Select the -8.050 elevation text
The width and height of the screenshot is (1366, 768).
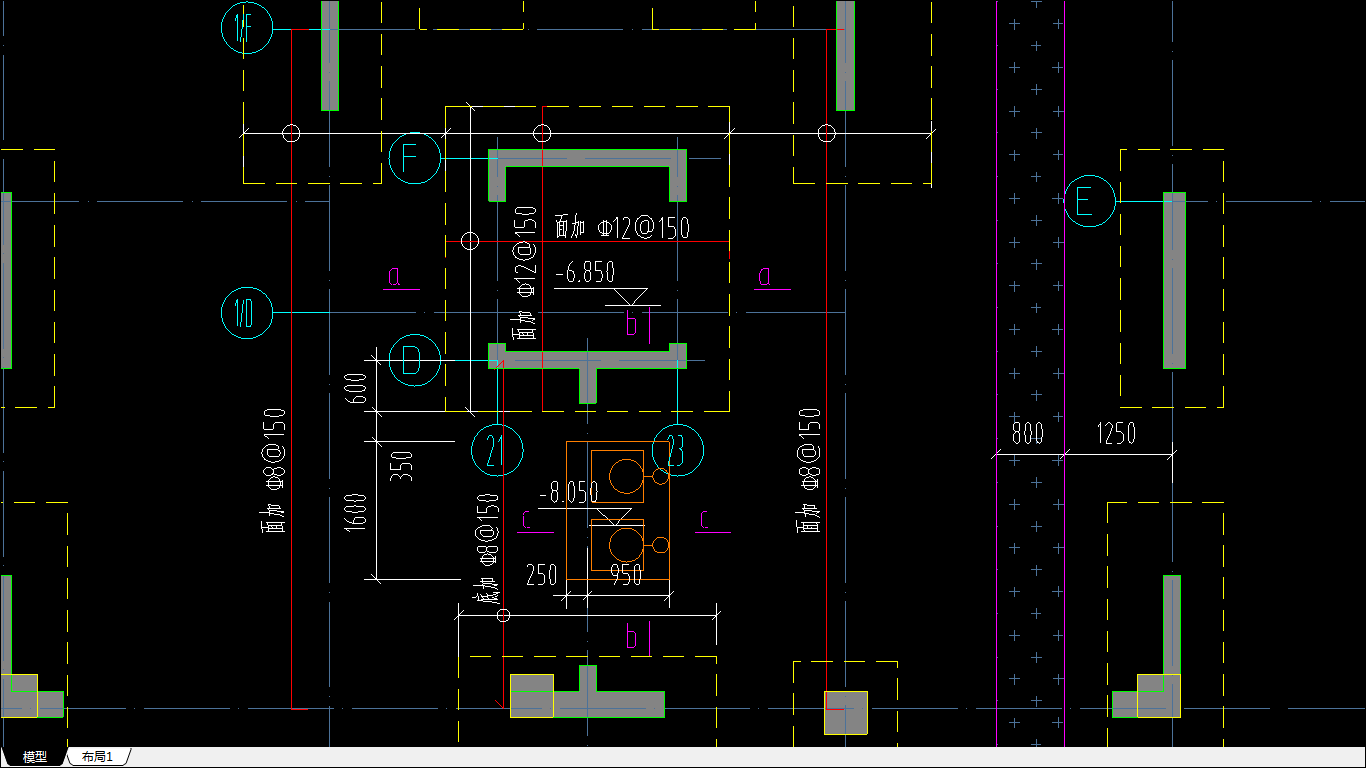[x=569, y=492]
